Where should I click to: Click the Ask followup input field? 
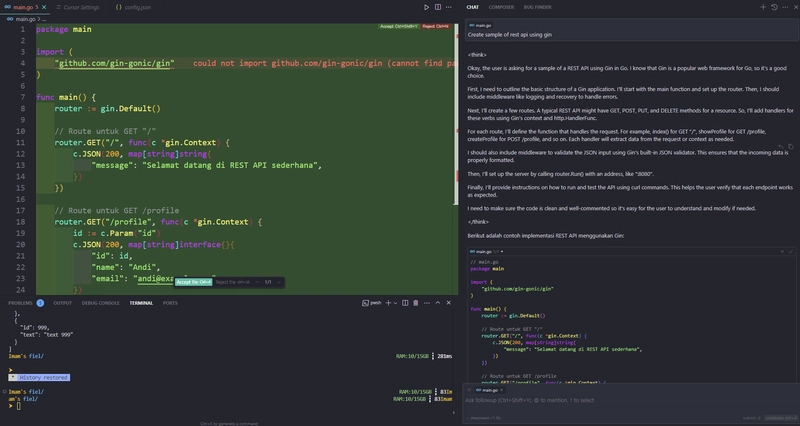tap(600, 399)
